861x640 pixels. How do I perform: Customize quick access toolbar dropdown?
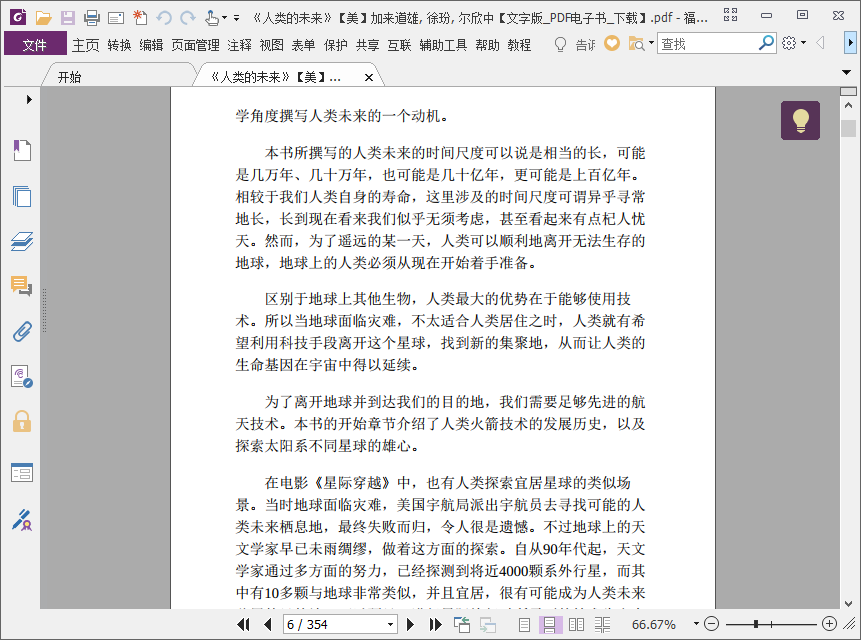click(237, 18)
